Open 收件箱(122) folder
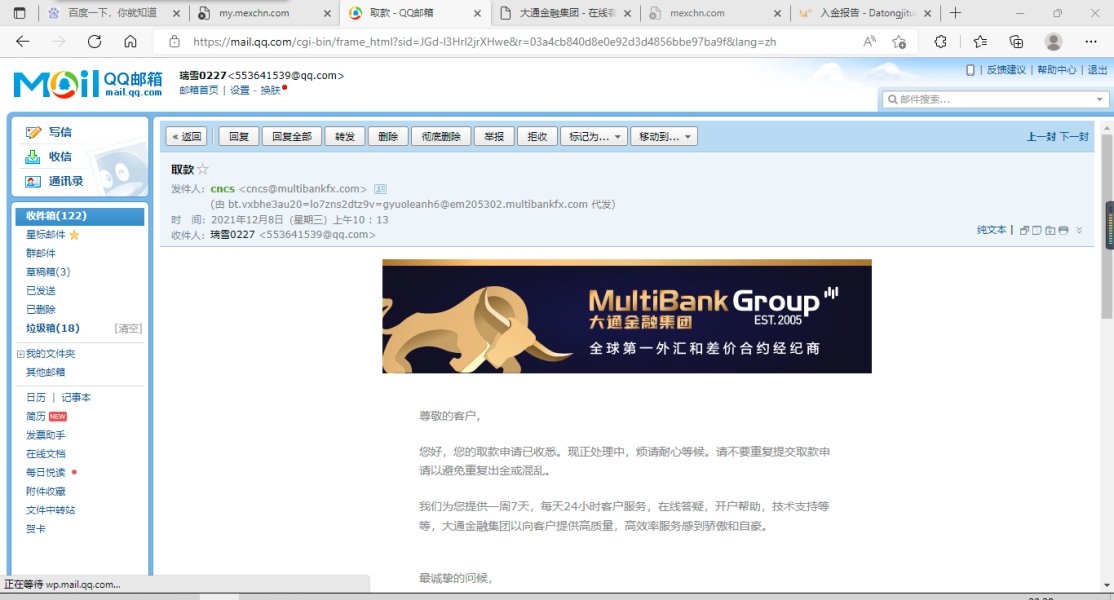 pyautogui.click(x=80, y=216)
